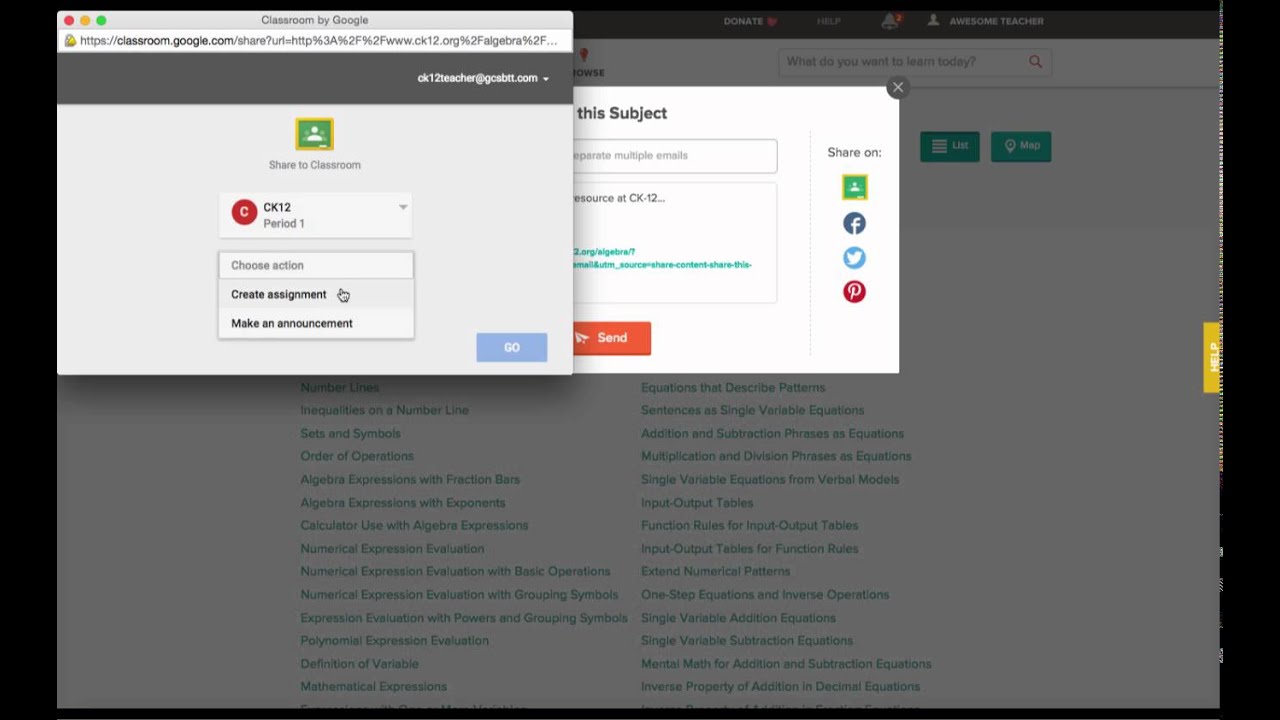Share on Facebook icon
Image resolution: width=1280 pixels, height=720 pixels.
(x=854, y=223)
